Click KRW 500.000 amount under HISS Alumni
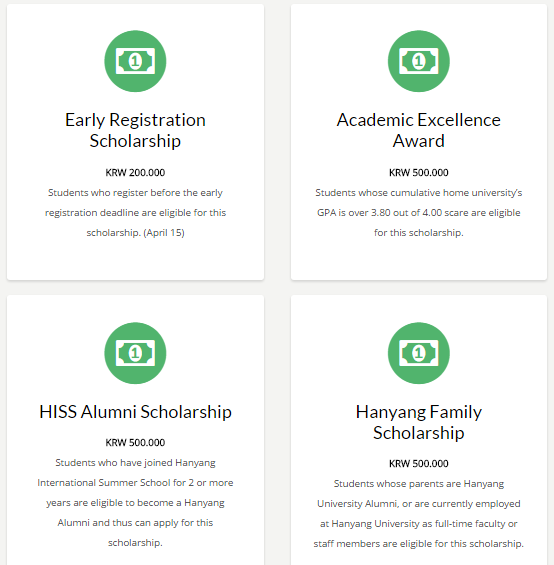 pyautogui.click(x=135, y=442)
